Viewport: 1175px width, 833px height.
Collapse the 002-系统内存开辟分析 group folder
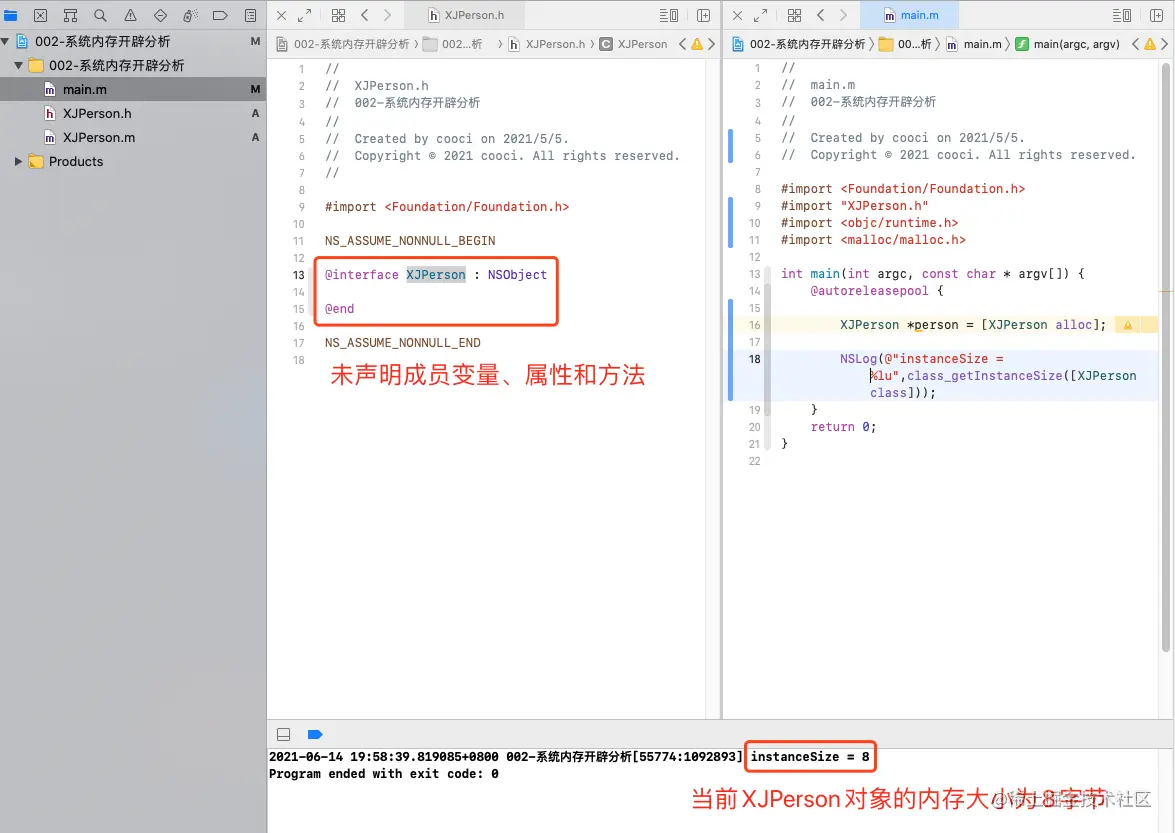tap(18, 65)
